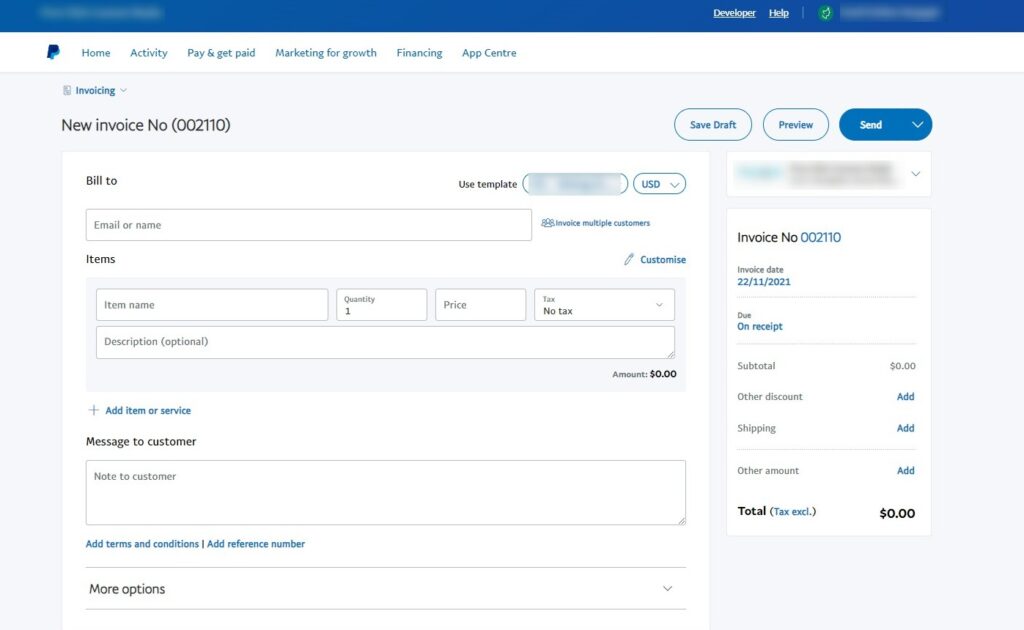This screenshot has width=1024, height=630.
Task: Click the Subtotal $0.00 value
Action: [903, 366]
